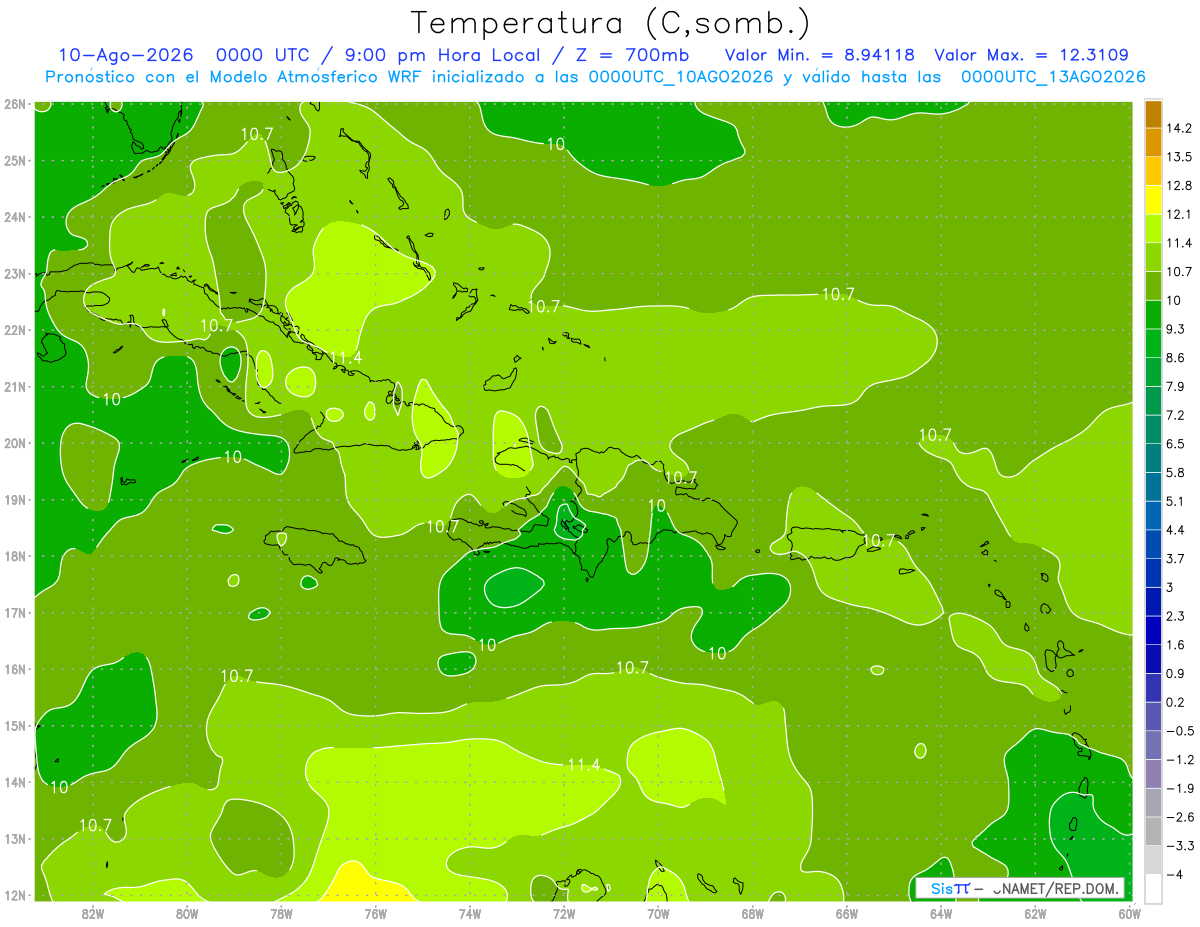Click the 3.7 value on the color scale

(x=1177, y=558)
